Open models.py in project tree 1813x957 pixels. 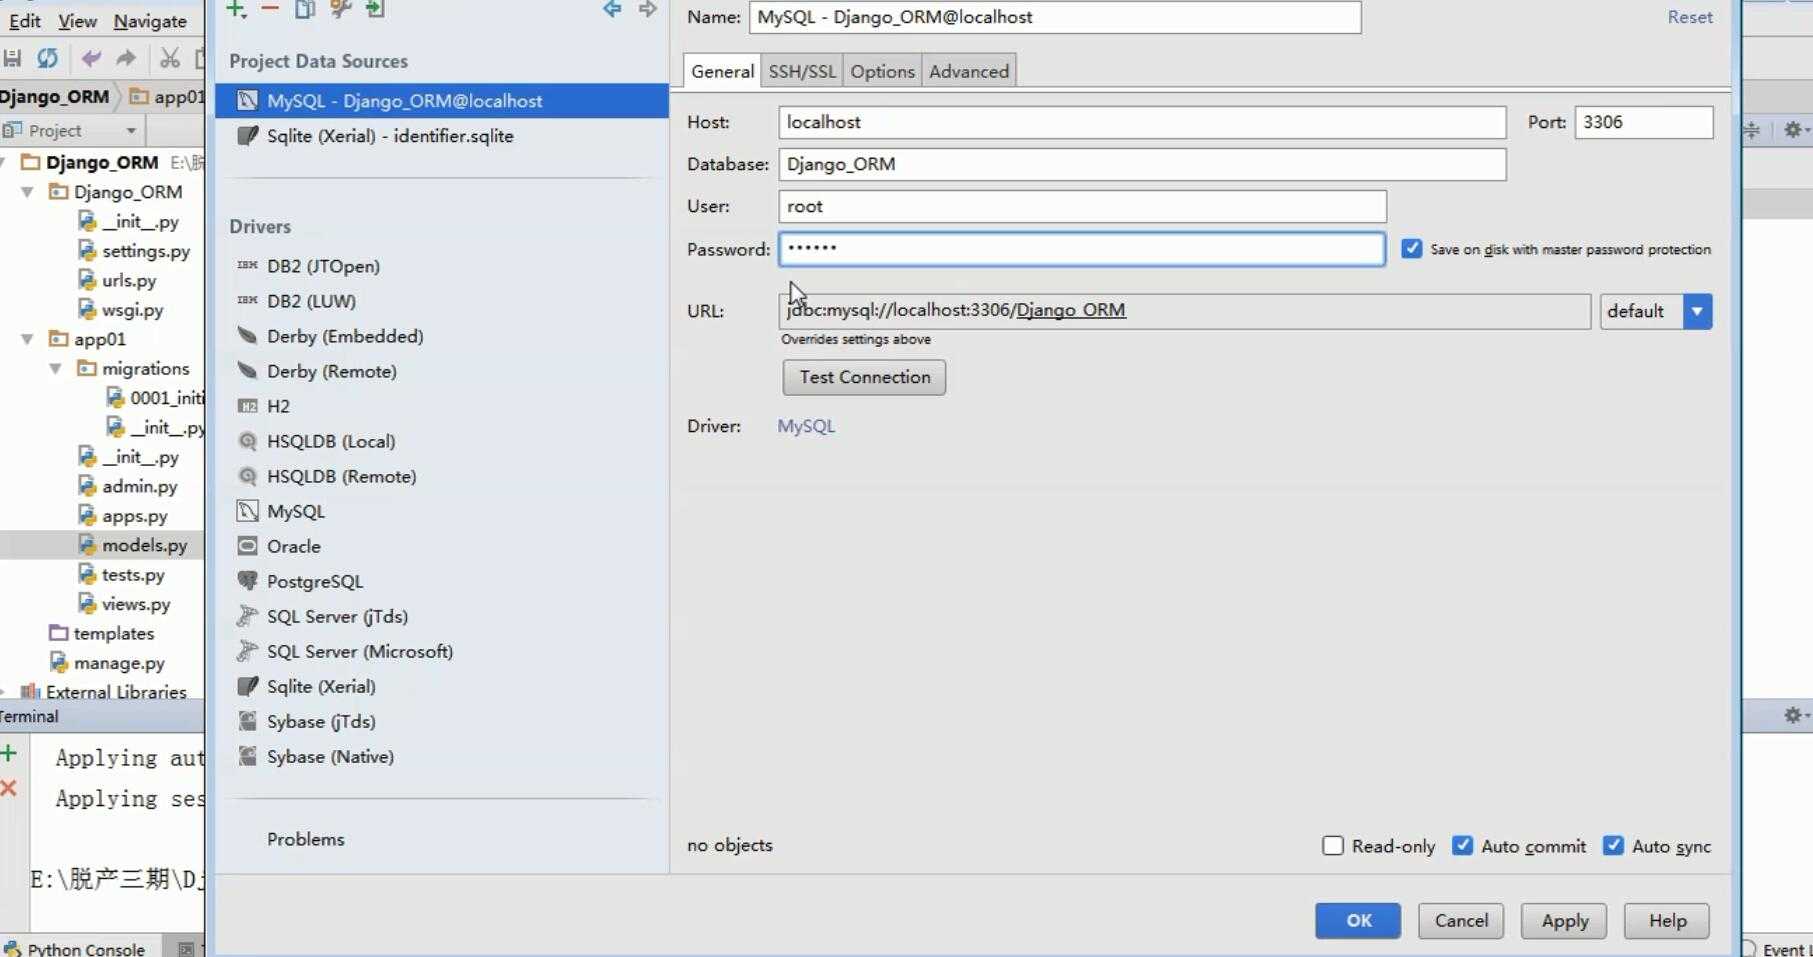click(x=144, y=545)
